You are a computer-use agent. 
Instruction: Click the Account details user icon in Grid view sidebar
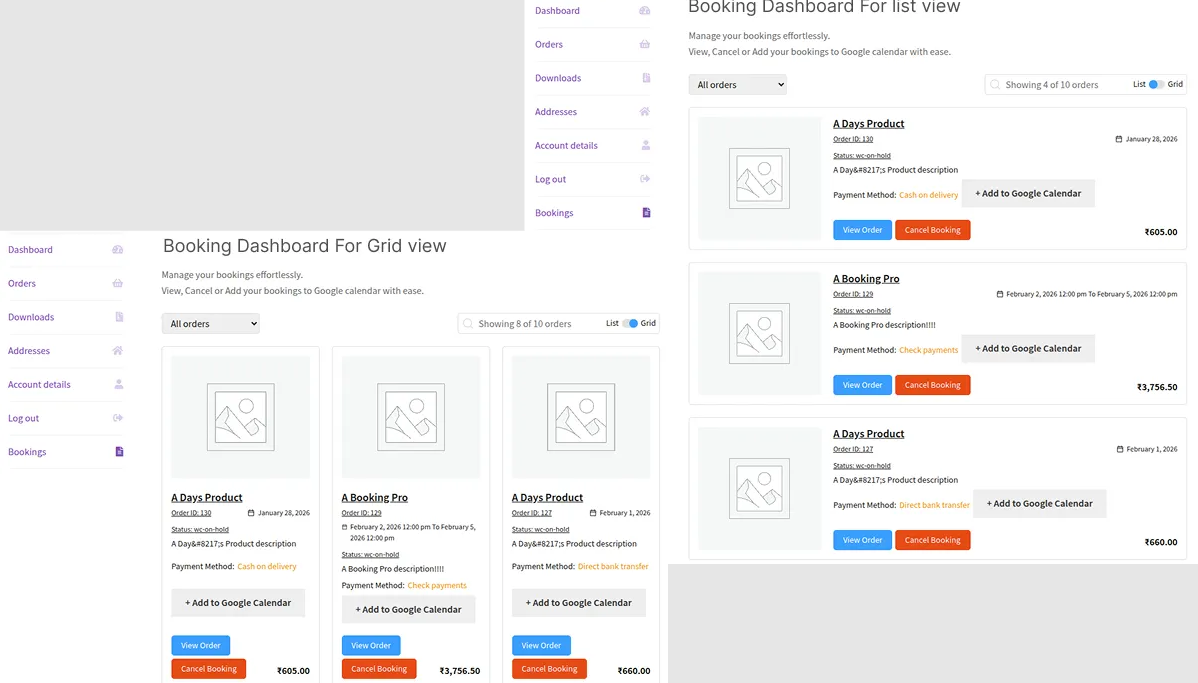click(118, 385)
